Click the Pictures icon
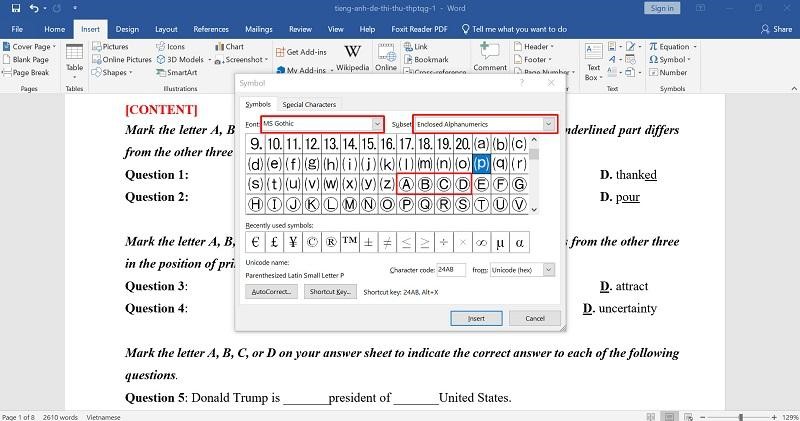The image size is (800, 421). tap(96, 46)
